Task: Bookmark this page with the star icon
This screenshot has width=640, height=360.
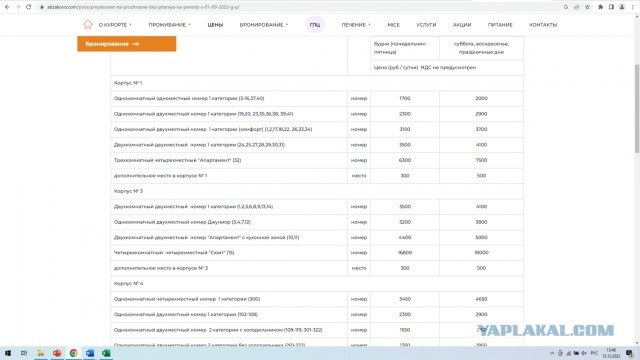Action: [587, 7]
